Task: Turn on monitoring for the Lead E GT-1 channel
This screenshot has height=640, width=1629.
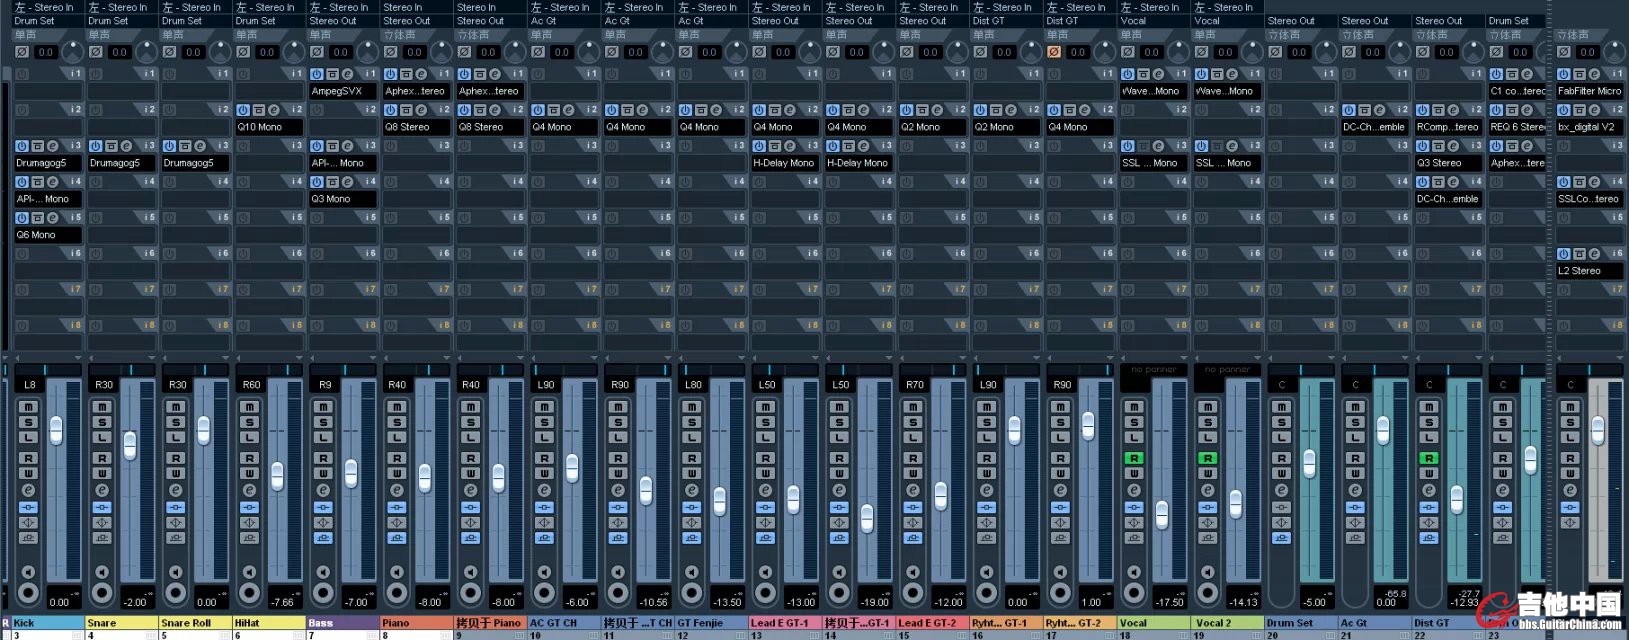Action: [766, 571]
